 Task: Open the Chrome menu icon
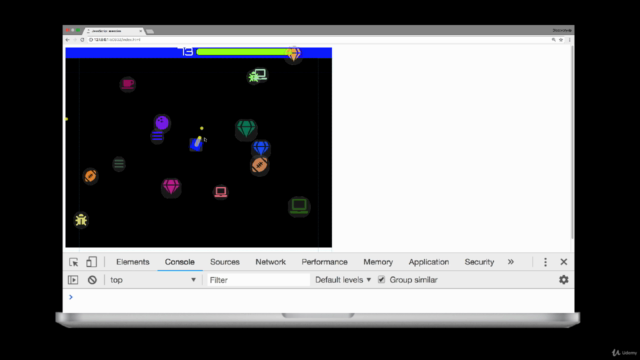[x=569, y=40]
